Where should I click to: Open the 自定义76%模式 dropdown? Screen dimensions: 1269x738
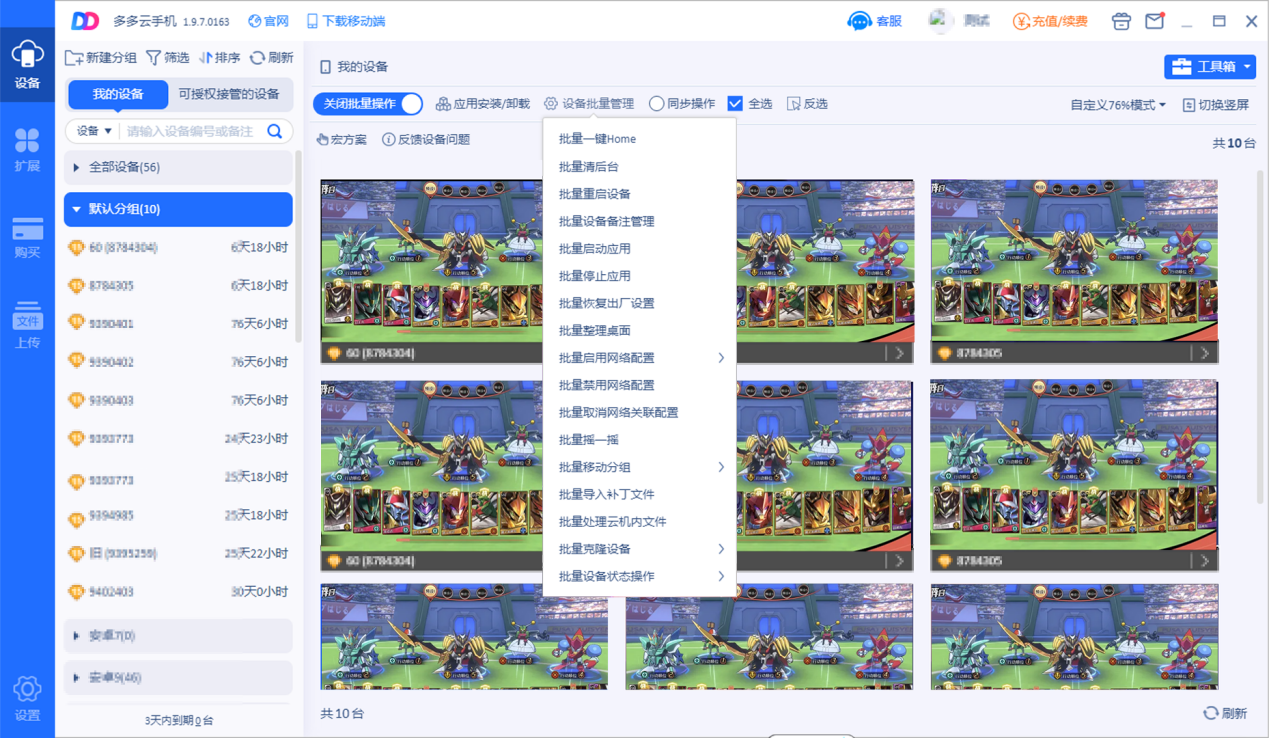(1118, 105)
